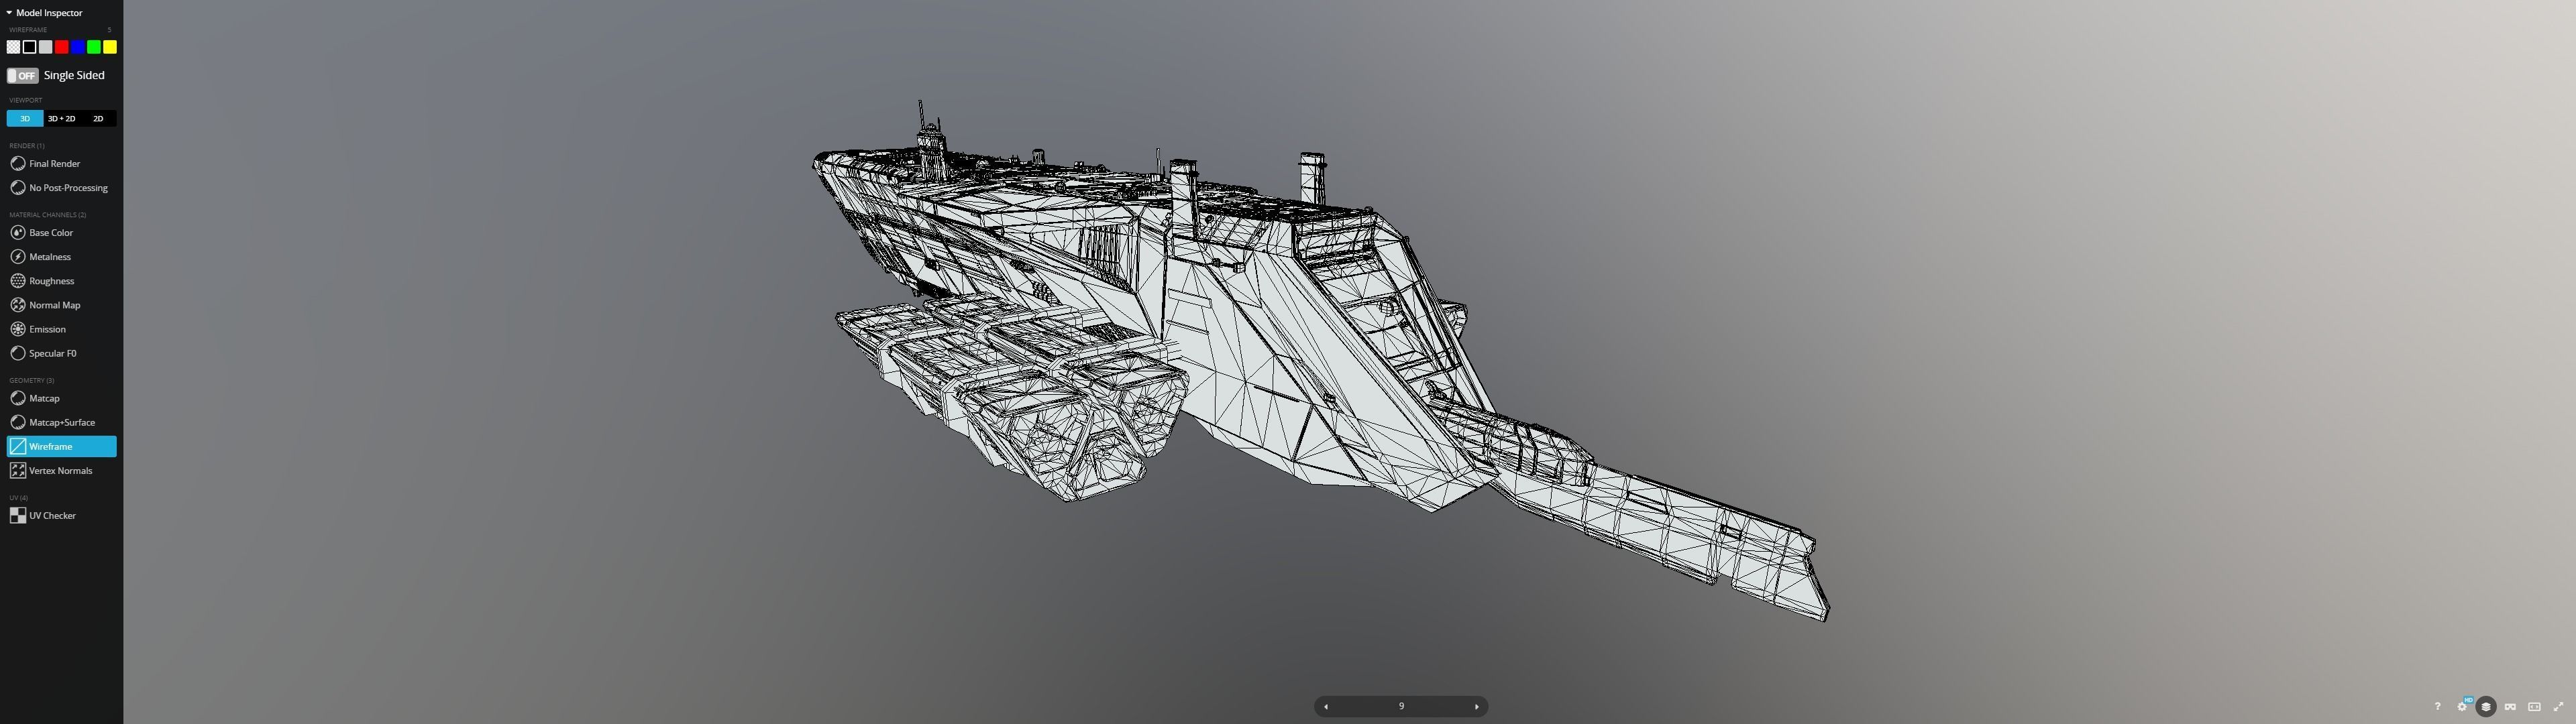Select the transparent checkered wireframe color swatch

pyautogui.click(x=13, y=47)
